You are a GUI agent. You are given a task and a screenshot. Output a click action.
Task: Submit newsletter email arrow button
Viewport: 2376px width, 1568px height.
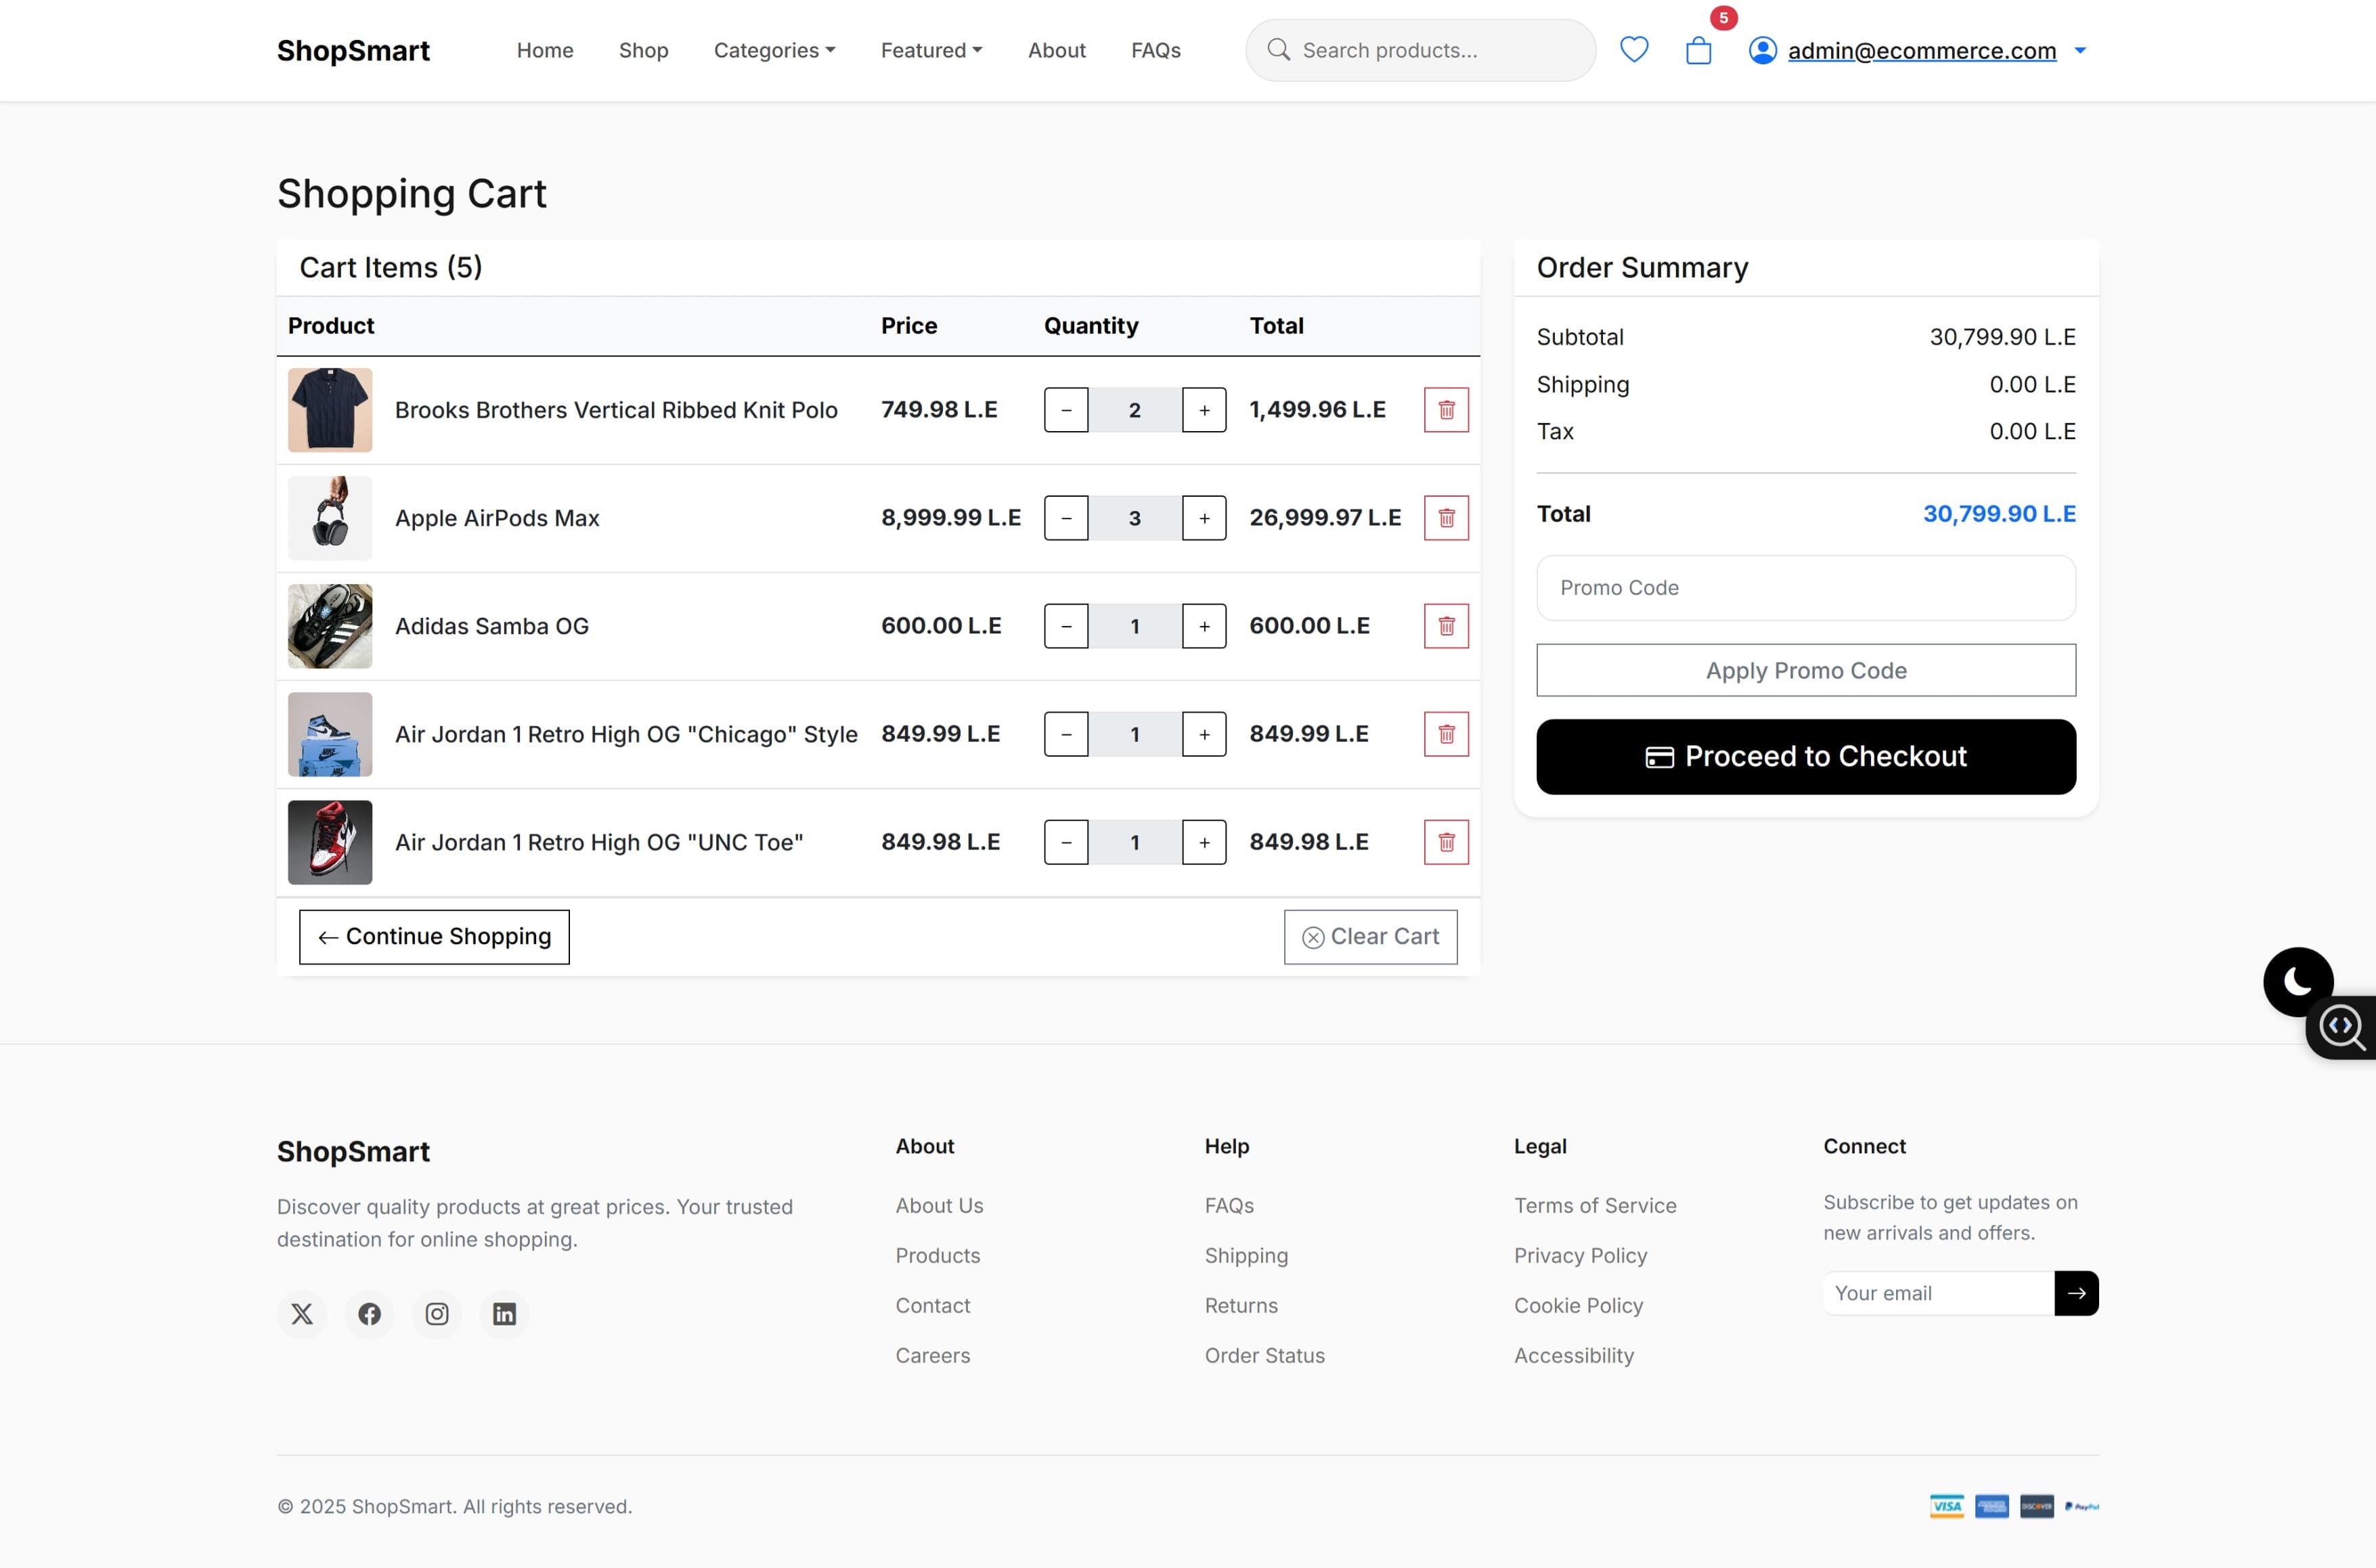2076,1293
